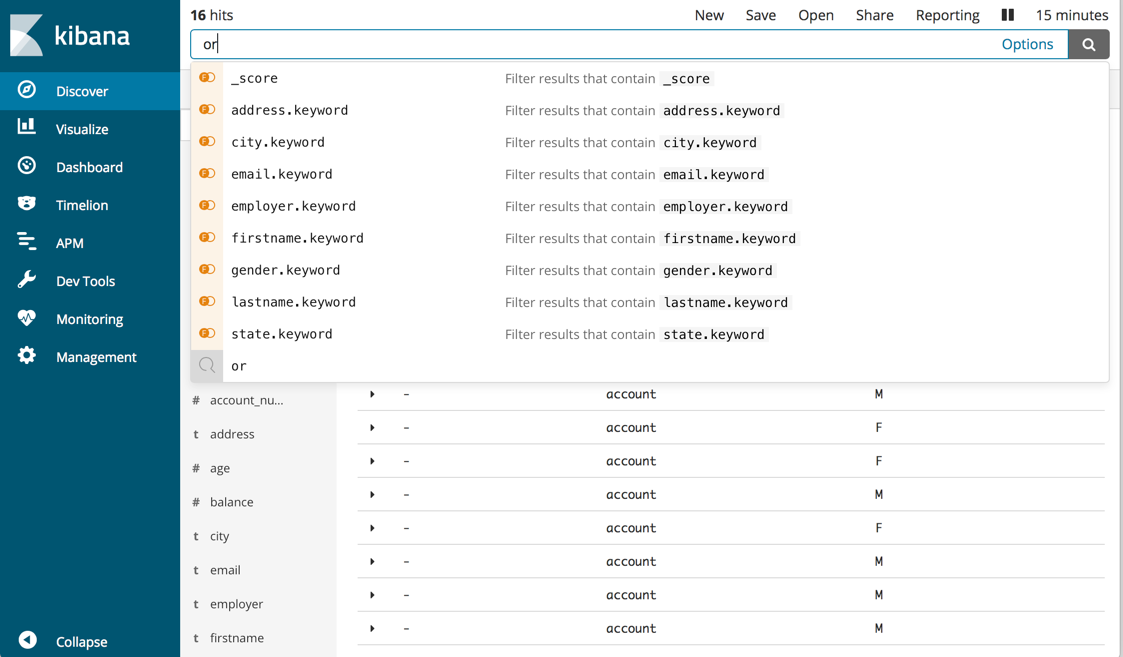Click the query search input field
The width and height of the screenshot is (1123, 657).
590,44
